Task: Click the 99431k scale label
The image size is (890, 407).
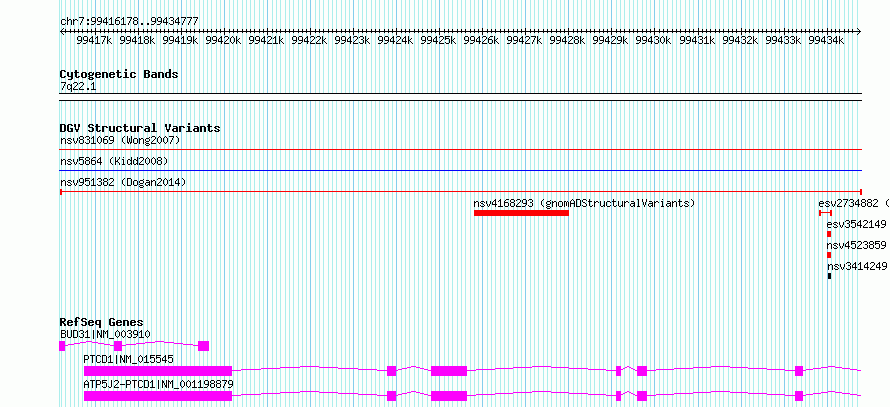Action: [x=696, y=40]
